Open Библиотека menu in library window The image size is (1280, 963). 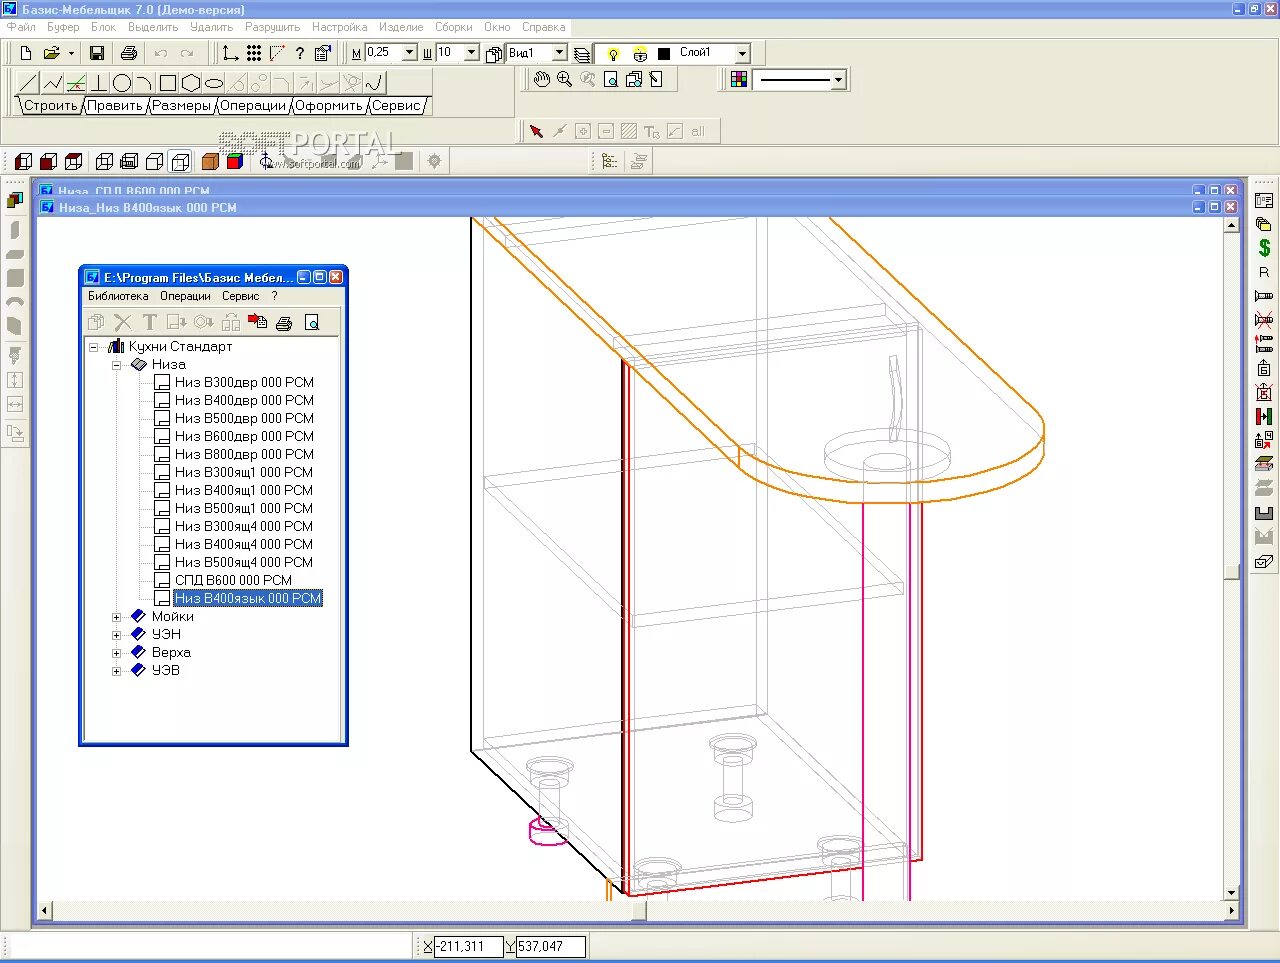click(x=118, y=296)
